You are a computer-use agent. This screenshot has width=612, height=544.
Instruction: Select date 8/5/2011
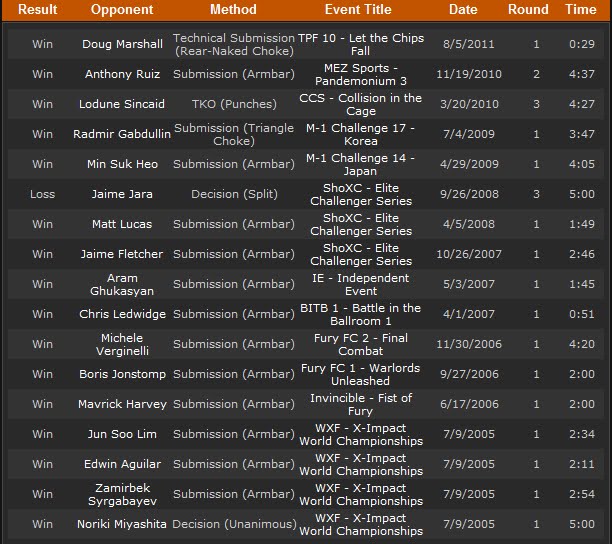468,44
